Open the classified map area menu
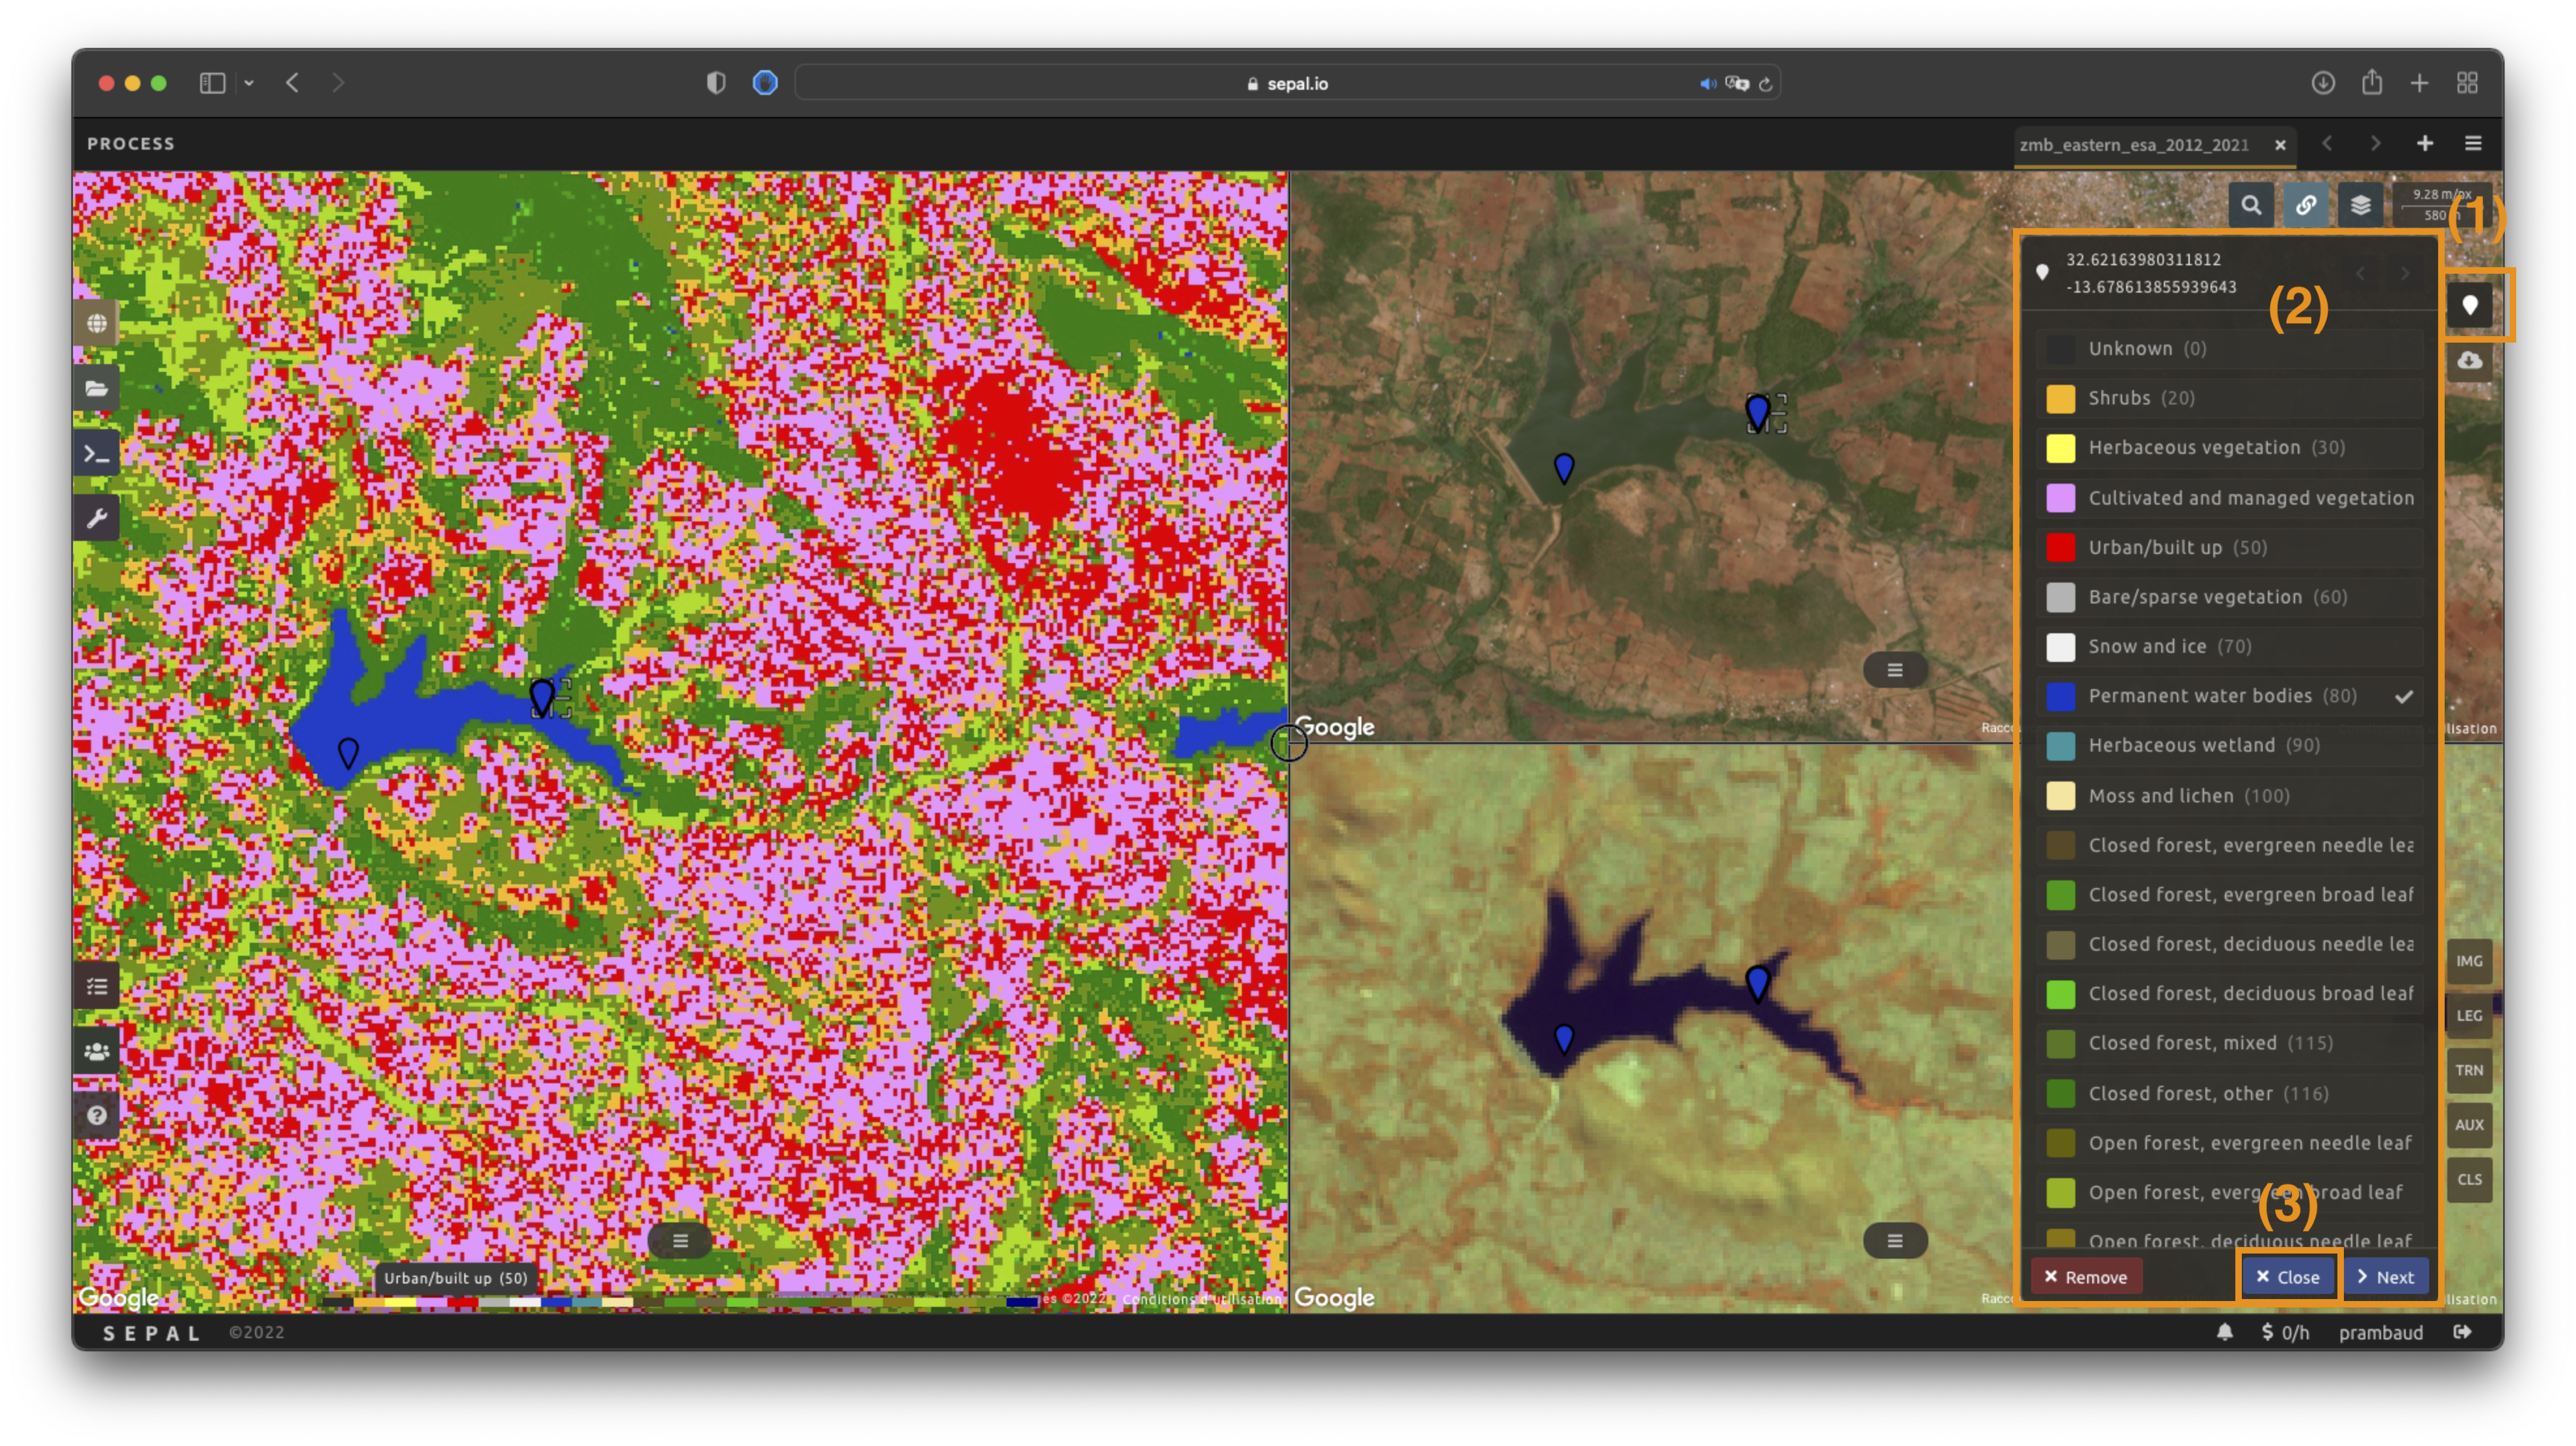 (680, 1241)
